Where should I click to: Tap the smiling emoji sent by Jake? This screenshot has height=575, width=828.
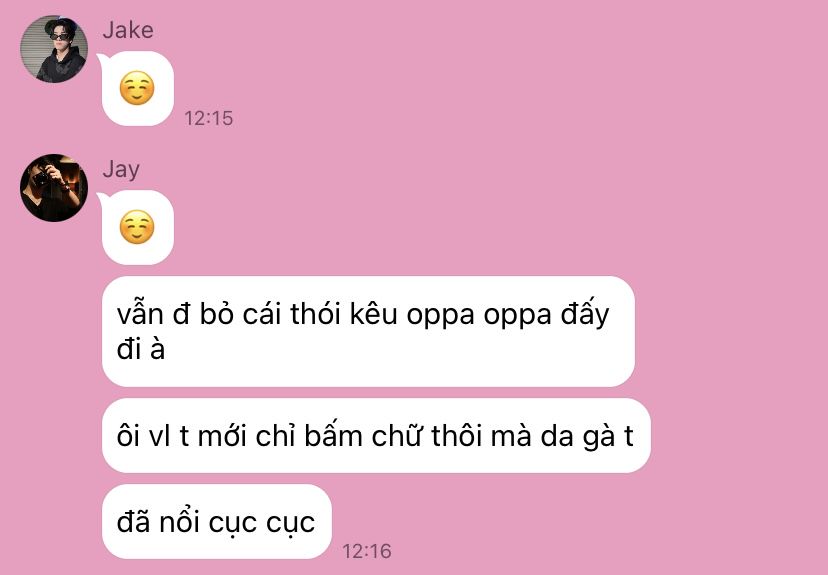137,88
